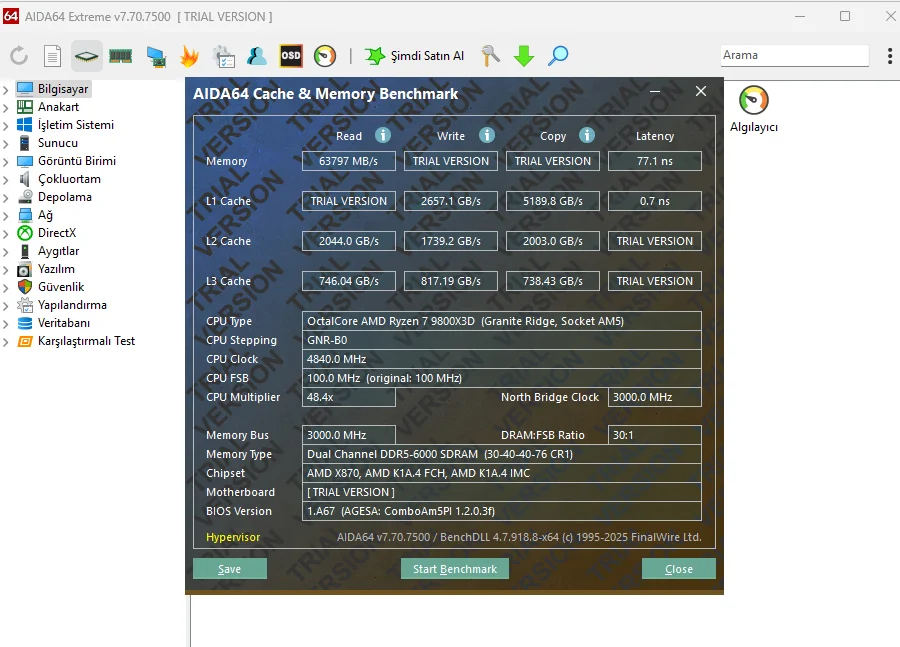Expand the Depolama tree node
The height and width of the screenshot is (647, 900).
(7, 197)
